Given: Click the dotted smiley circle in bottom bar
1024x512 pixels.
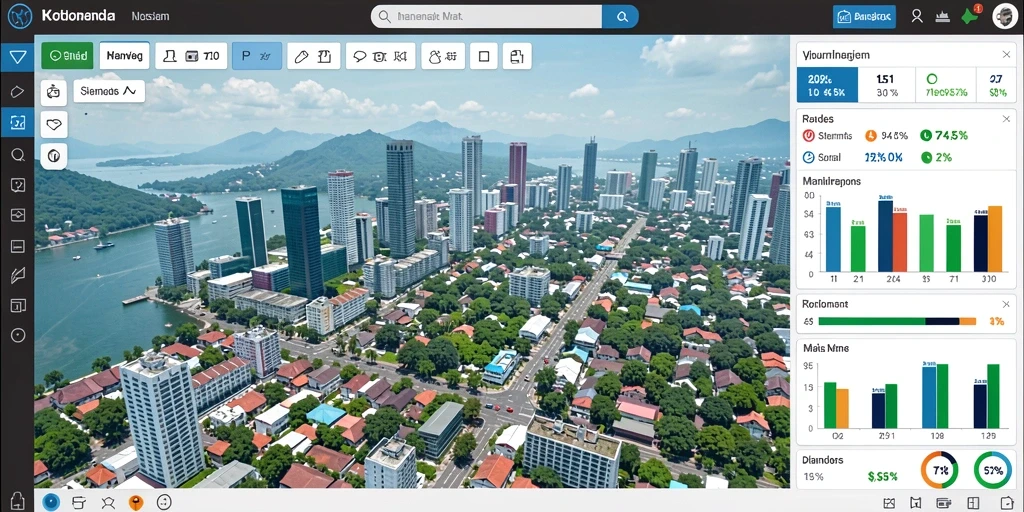Looking at the screenshot, I should pos(164,502).
